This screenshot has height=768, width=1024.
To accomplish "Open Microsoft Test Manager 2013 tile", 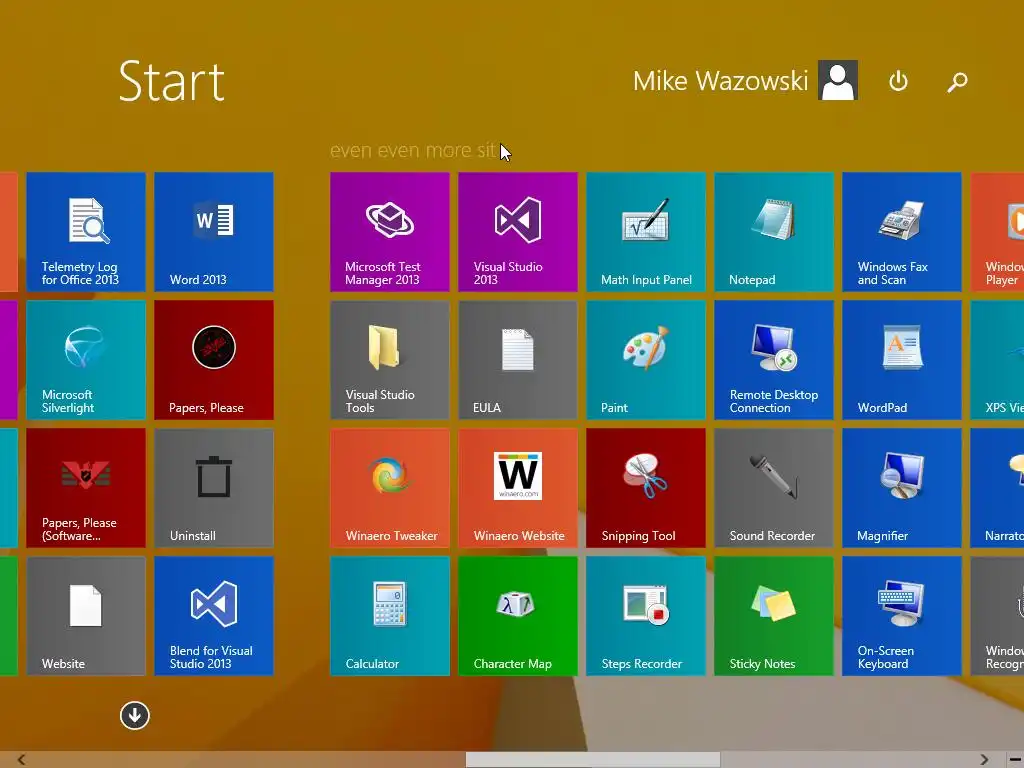I will [x=390, y=232].
